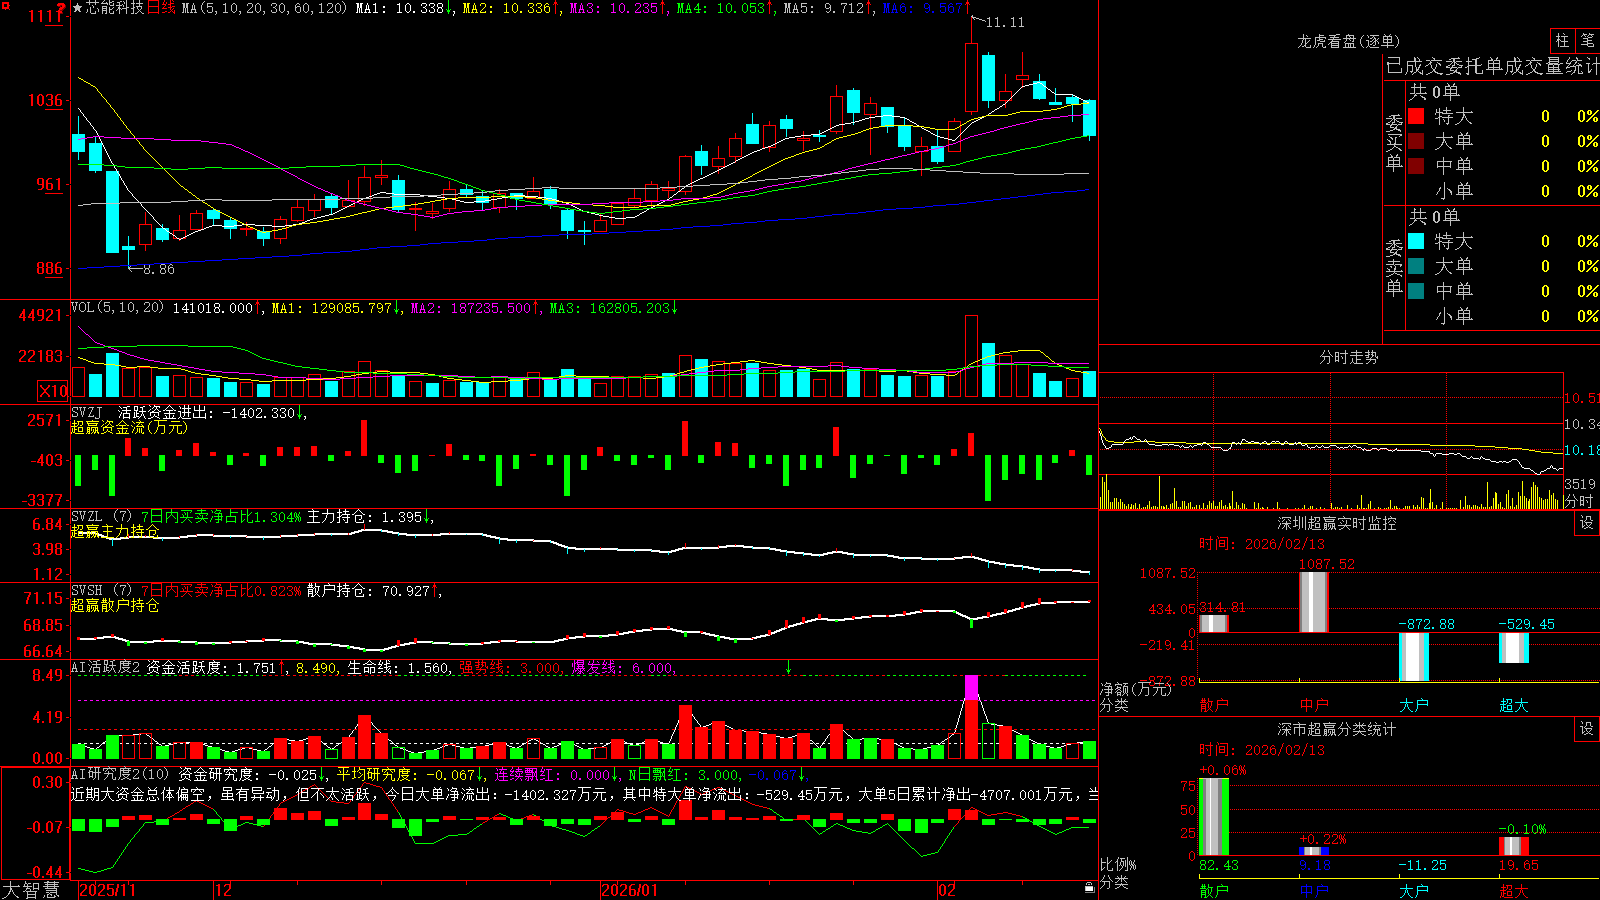Click the 强势线: 3.000 label

(x=510, y=668)
